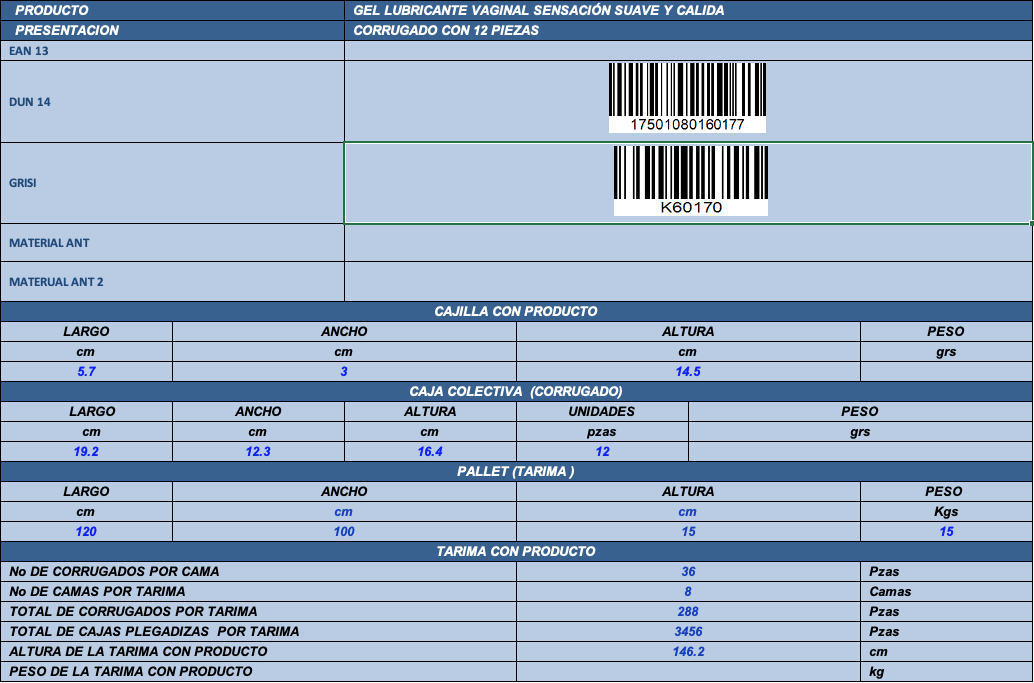Screen dimensions: 1034x683
Task: Click the TOTAL DE CORRUGADOS POR TARIMA label
Action: pos(258,611)
